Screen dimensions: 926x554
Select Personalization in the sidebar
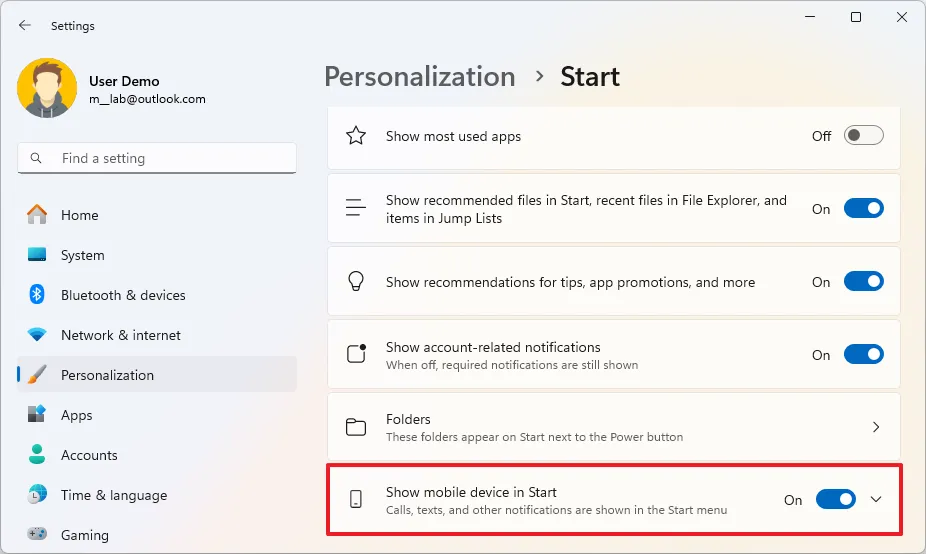tap(157, 375)
